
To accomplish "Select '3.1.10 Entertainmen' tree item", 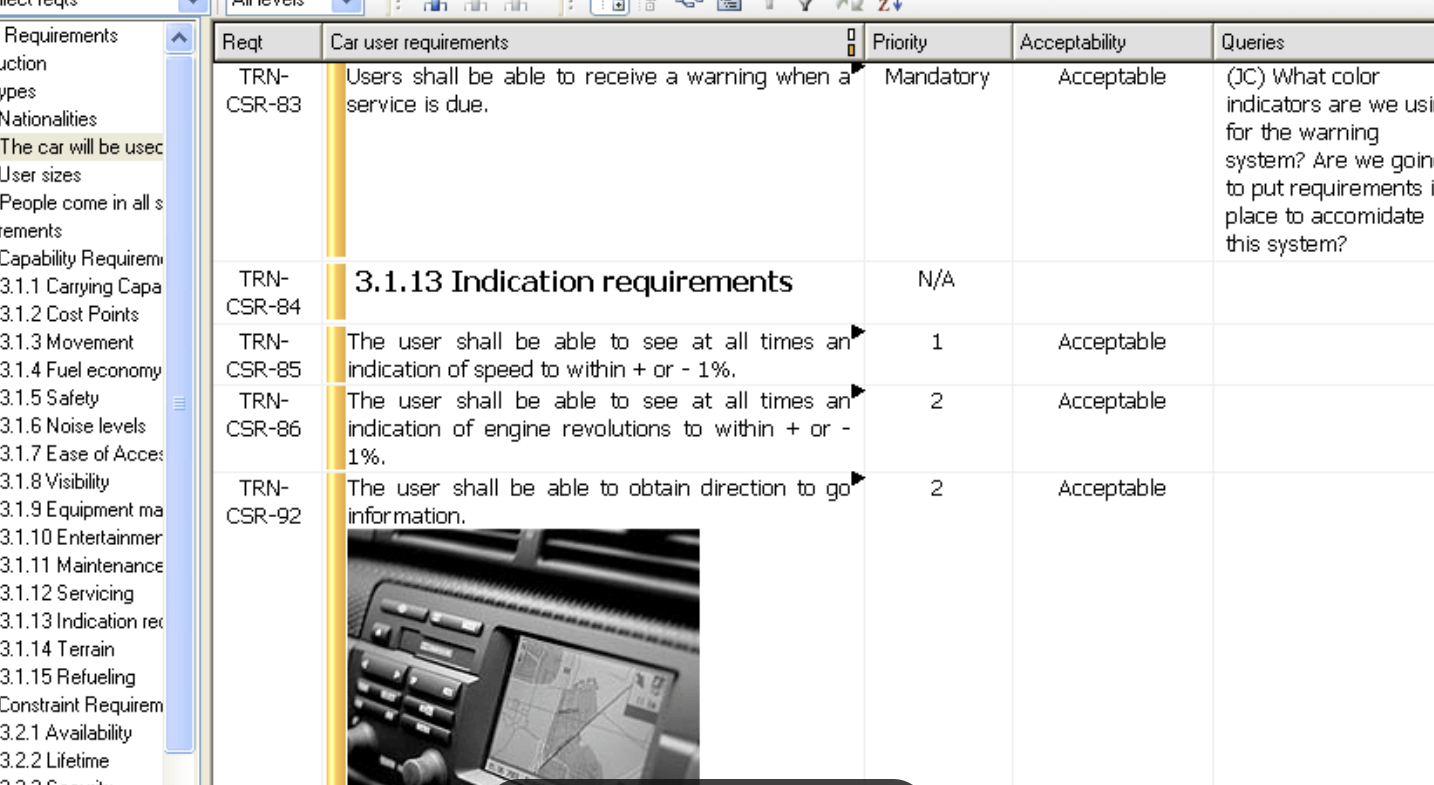I will coord(81,537).
